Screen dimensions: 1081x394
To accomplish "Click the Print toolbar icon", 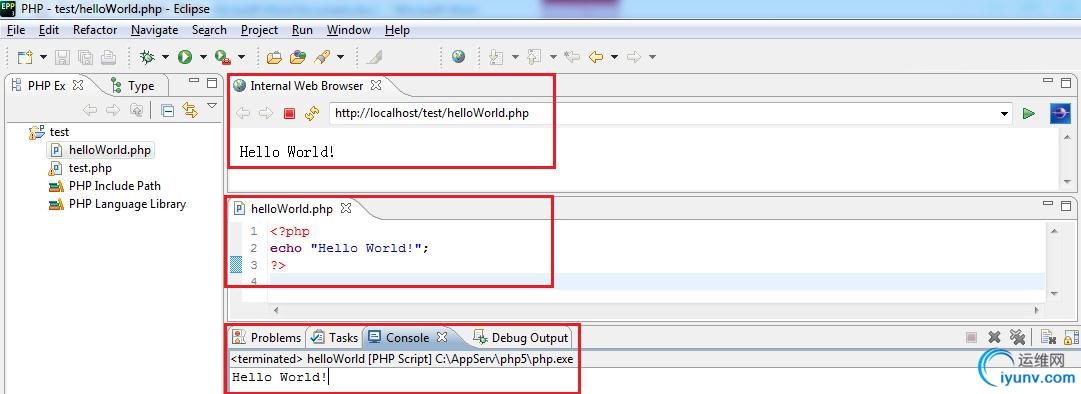I will click(x=108, y=57).
